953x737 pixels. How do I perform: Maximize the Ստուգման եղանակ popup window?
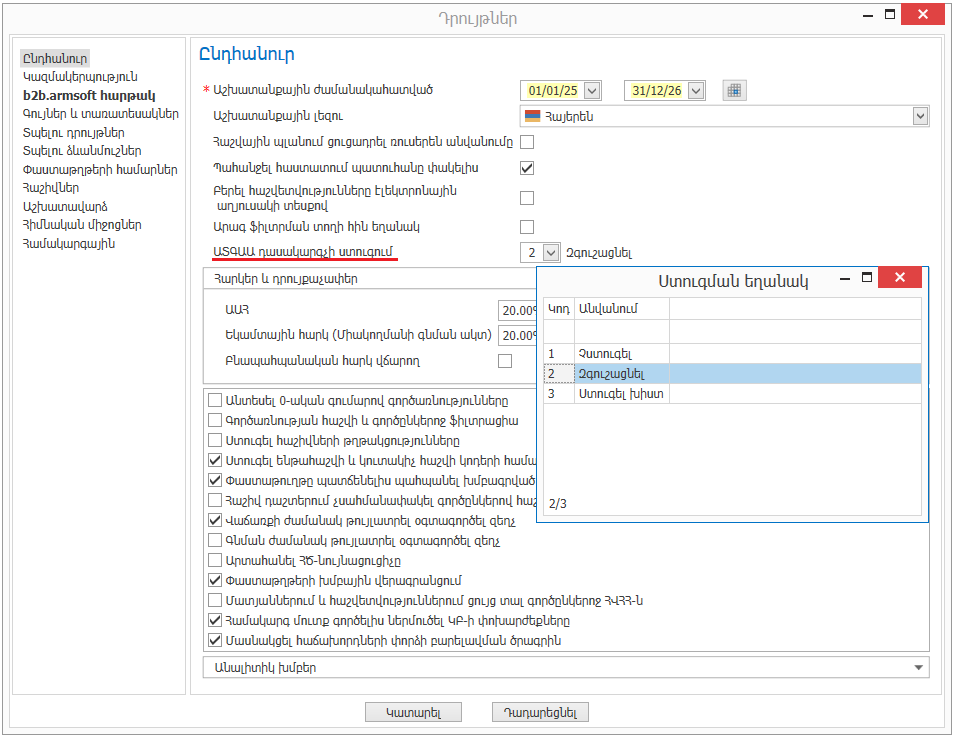coord(867,278)
